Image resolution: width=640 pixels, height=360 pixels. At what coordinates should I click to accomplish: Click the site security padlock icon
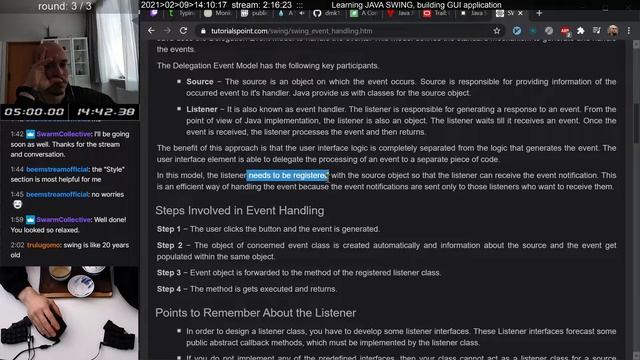click(x=203, y=31)
